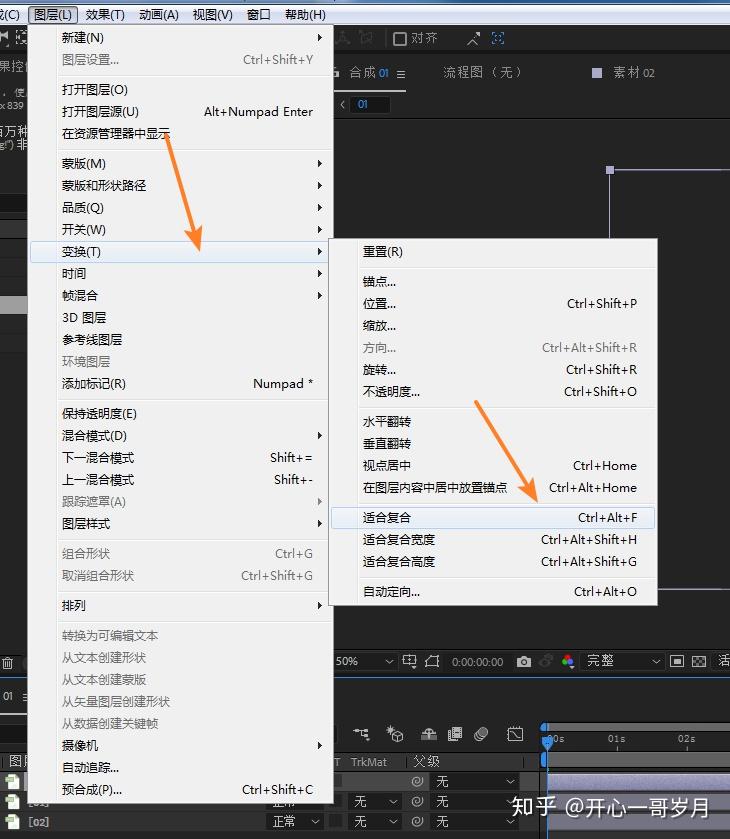Viewport: 730px width, 839px height.
Task: Click the 素材 02 panel color square icon
Action: [597, 73]
